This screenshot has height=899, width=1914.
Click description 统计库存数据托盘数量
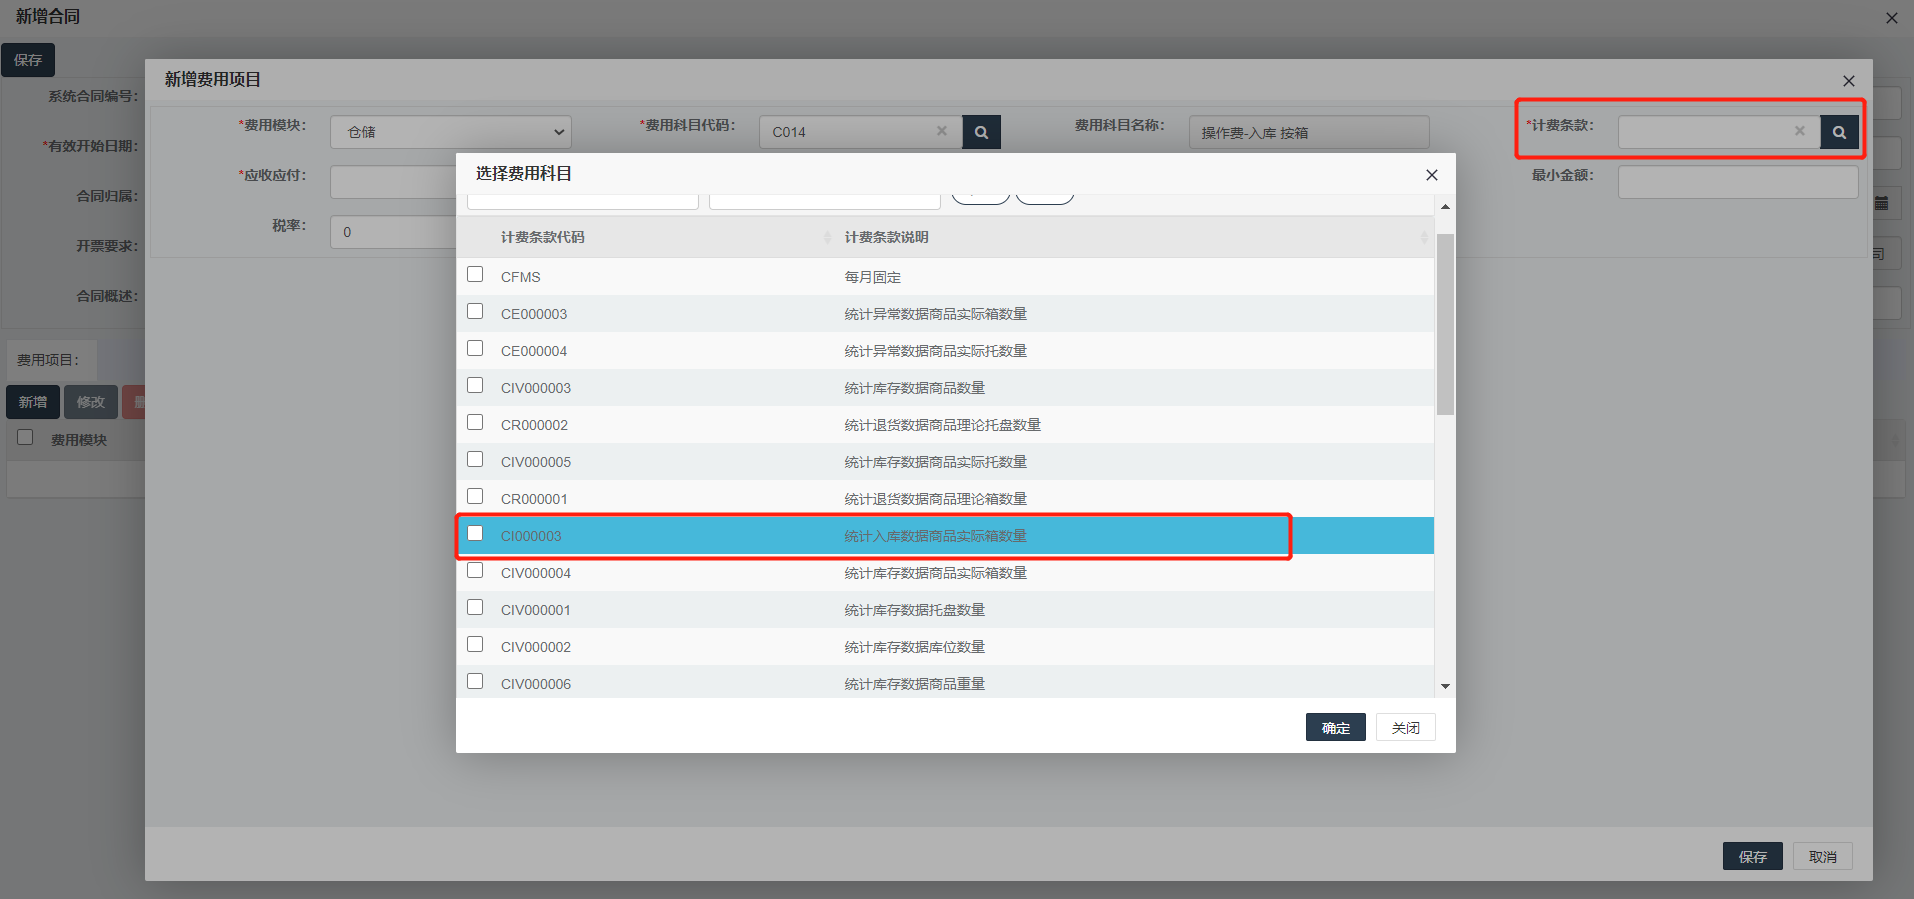[x=915, y=610]
